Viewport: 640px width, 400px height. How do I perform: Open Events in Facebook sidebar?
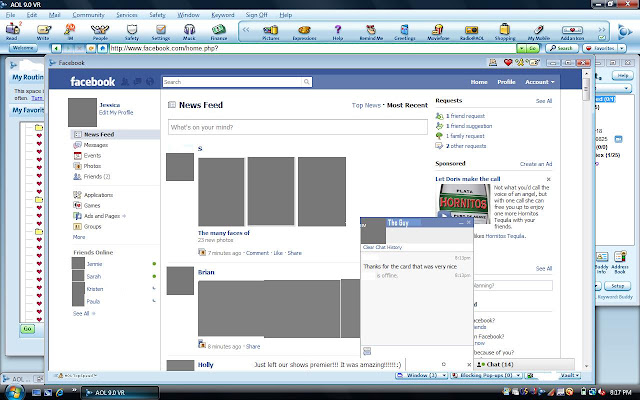click(92, 156)
